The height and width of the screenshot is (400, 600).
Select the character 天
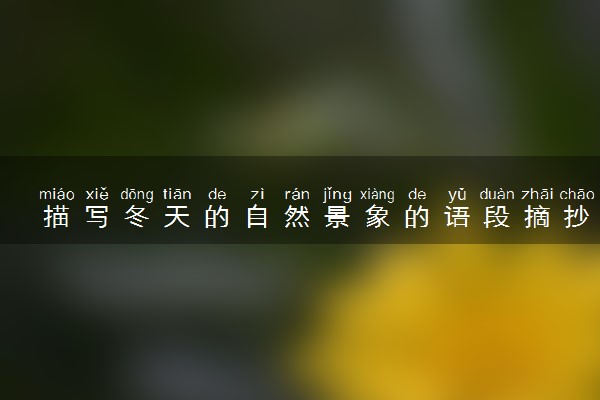coord(177,217)
